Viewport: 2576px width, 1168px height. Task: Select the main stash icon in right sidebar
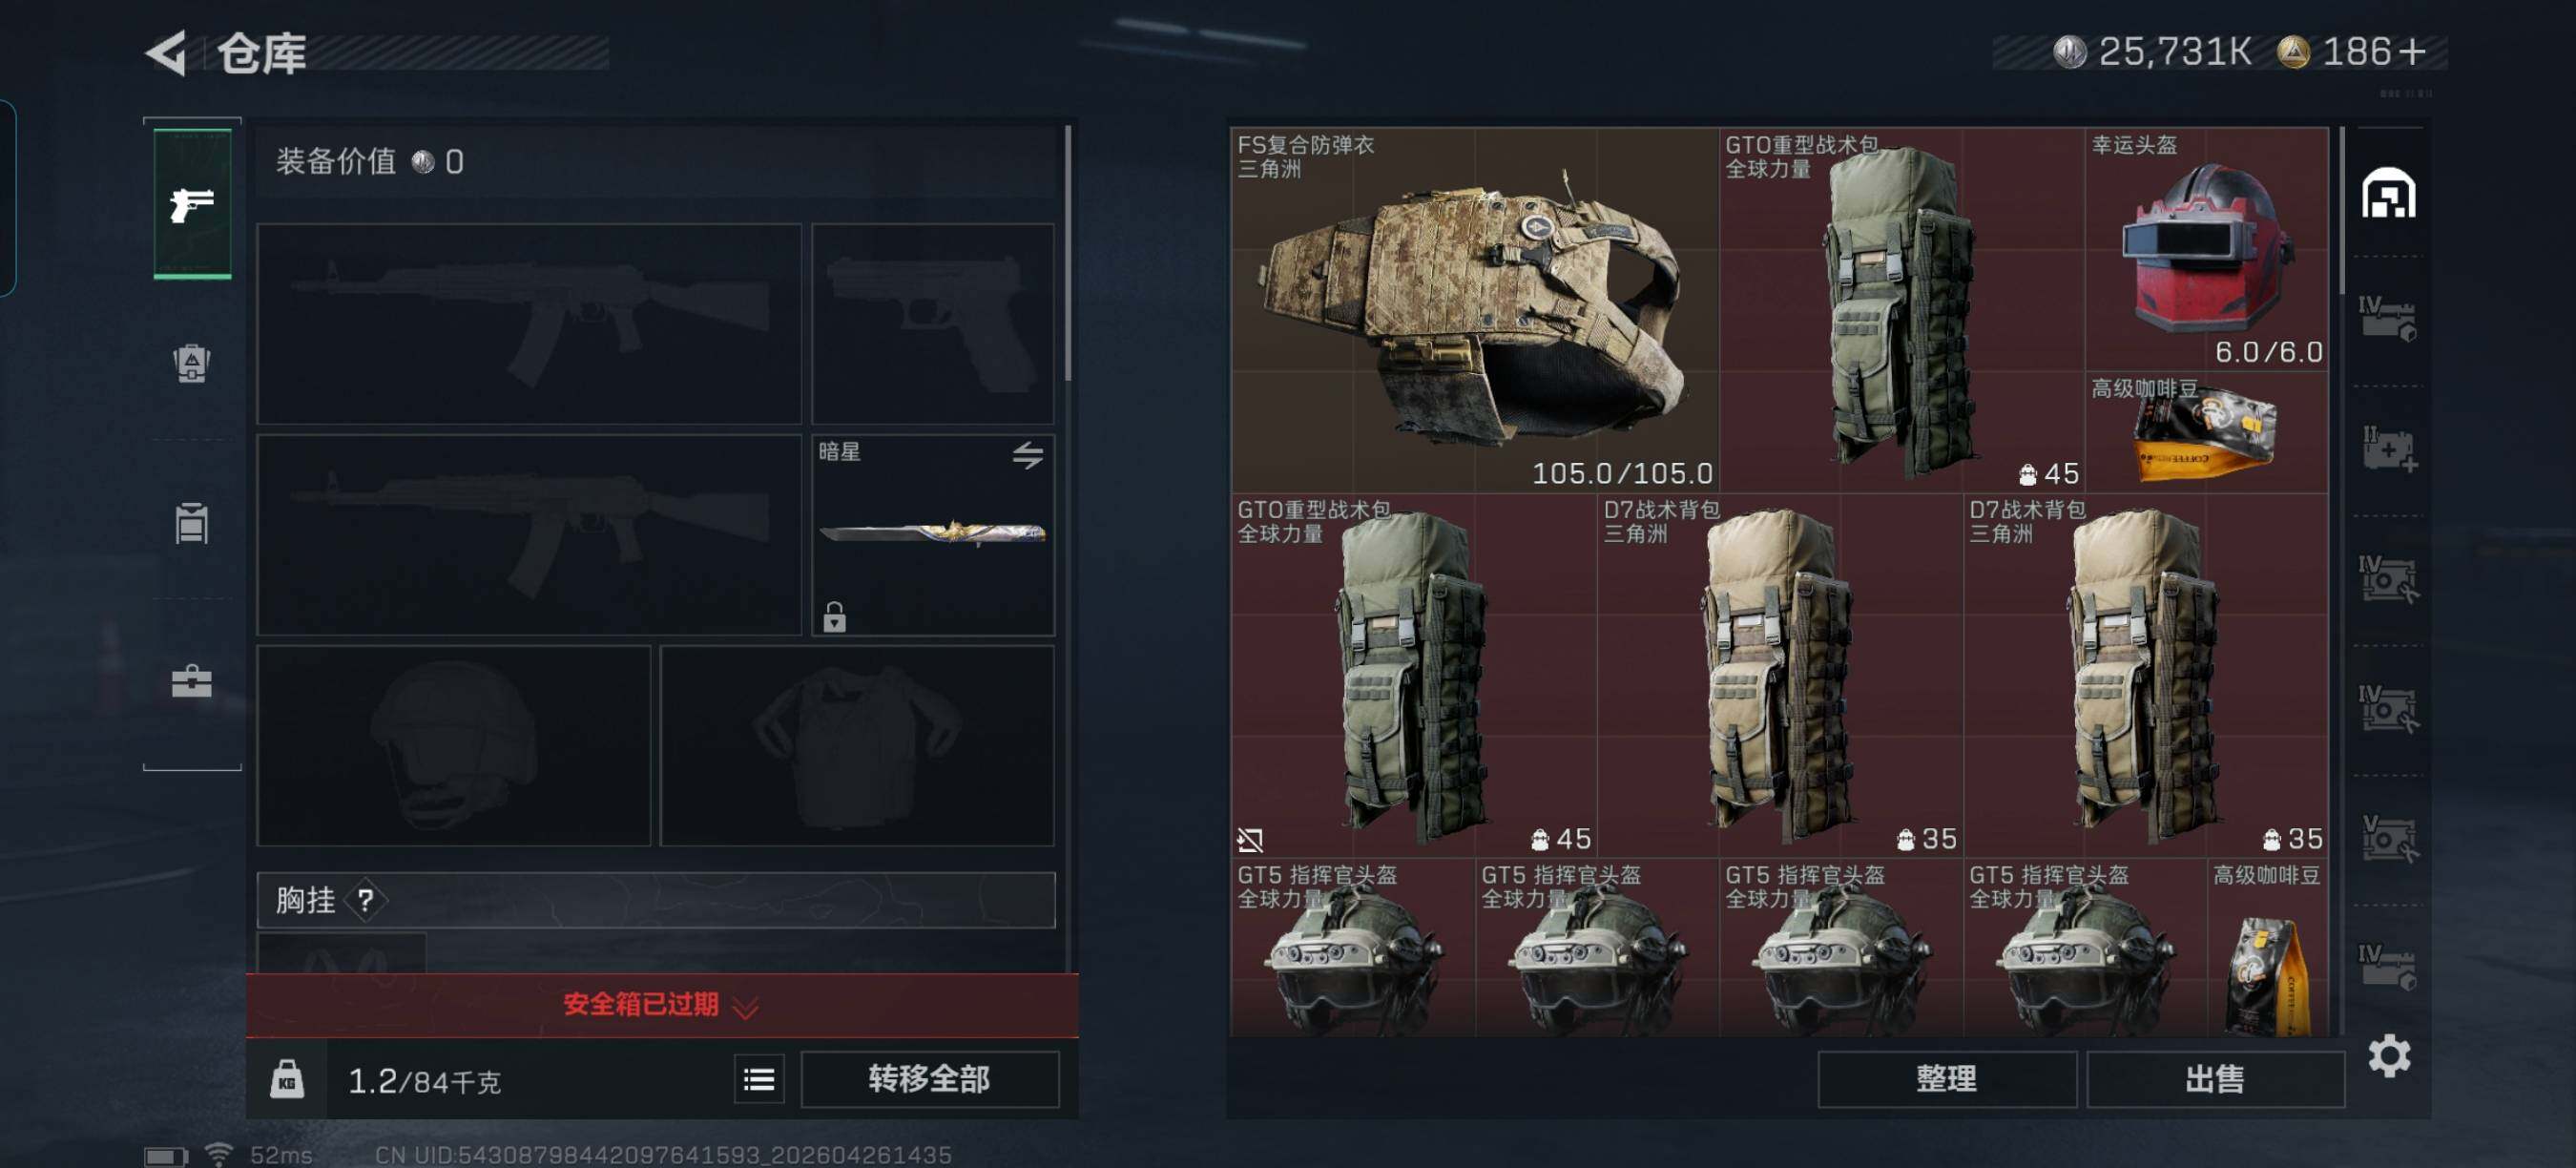click(2388, 193)
